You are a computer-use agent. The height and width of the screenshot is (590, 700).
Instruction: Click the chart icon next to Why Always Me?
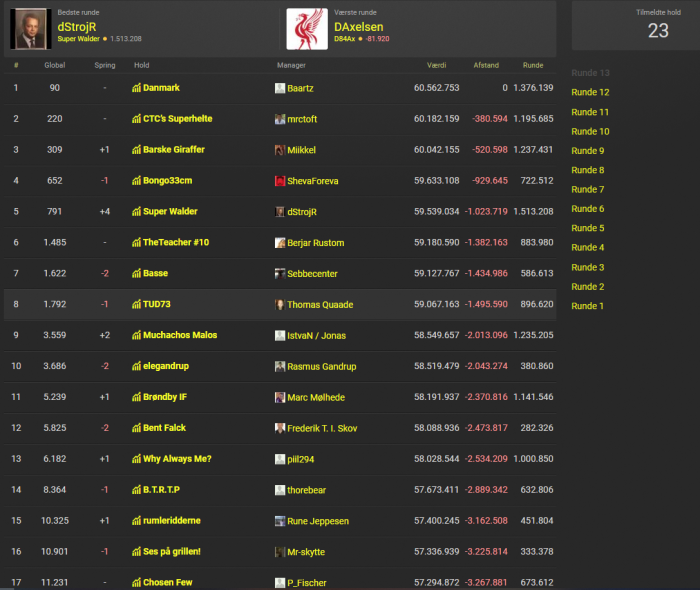[x=136, y=459]
